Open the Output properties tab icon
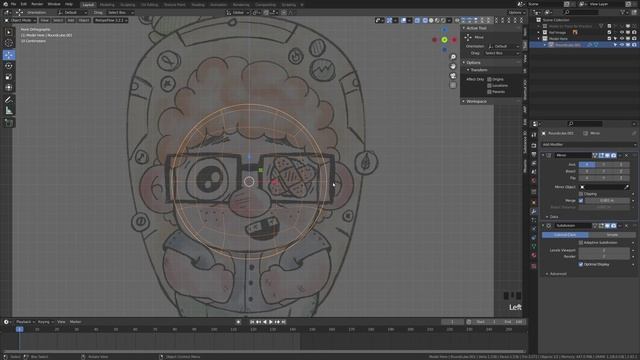This screenshot has height=360, width=640. click(x=533, y=154)
